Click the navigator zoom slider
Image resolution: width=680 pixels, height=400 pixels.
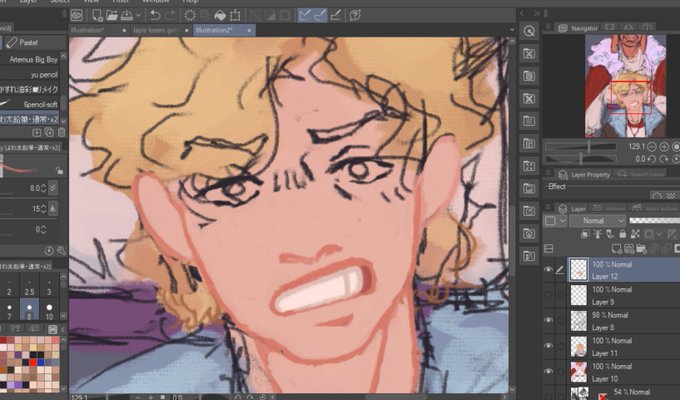point(580,147)
